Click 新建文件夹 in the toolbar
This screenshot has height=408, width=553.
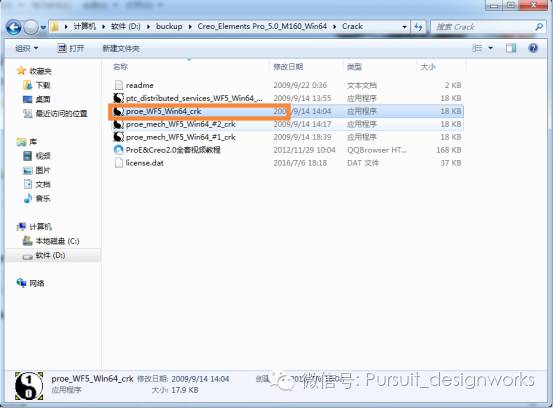tap(121, 48)
